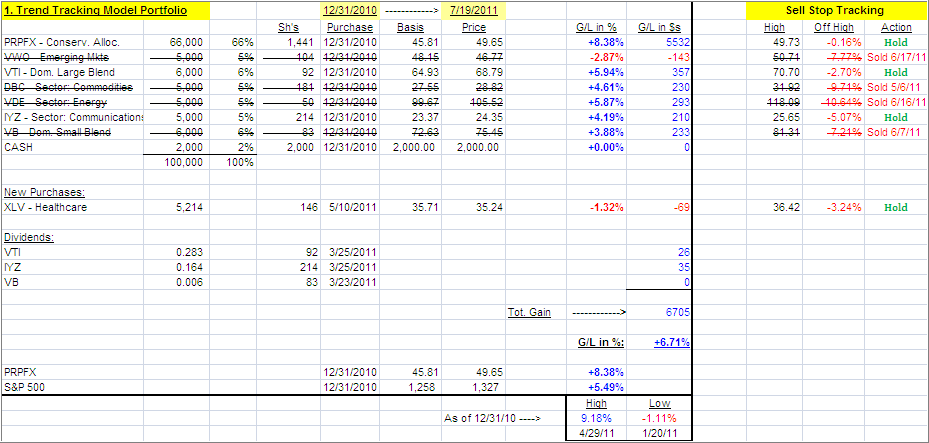Select the +8.38% gain in the top 'PRPFX - Conserv. Alloc.' row

pos(606,42)
